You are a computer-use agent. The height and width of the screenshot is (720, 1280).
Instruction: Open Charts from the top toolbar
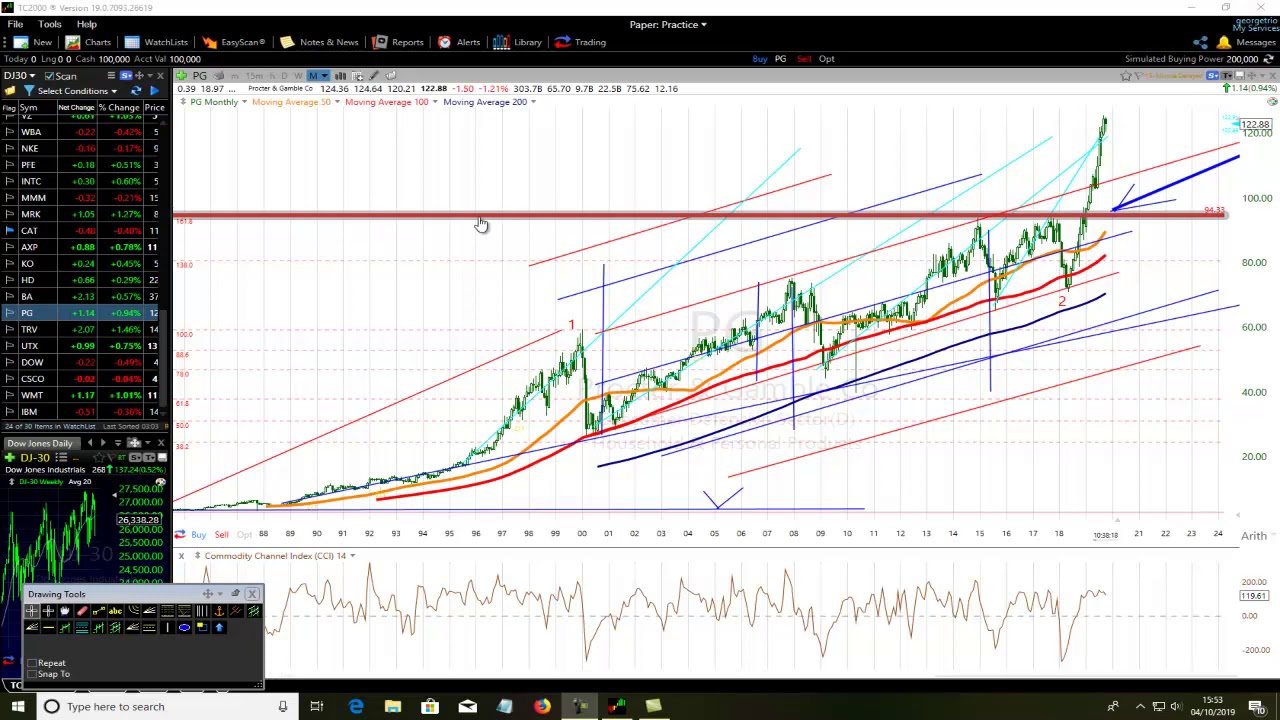[88, 42]
